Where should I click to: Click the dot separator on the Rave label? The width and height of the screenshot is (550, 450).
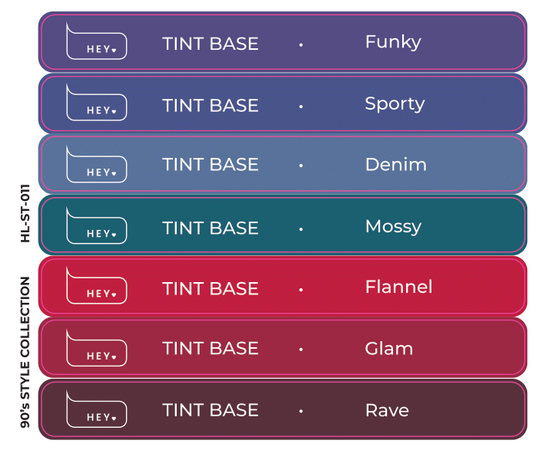point(301,411)
